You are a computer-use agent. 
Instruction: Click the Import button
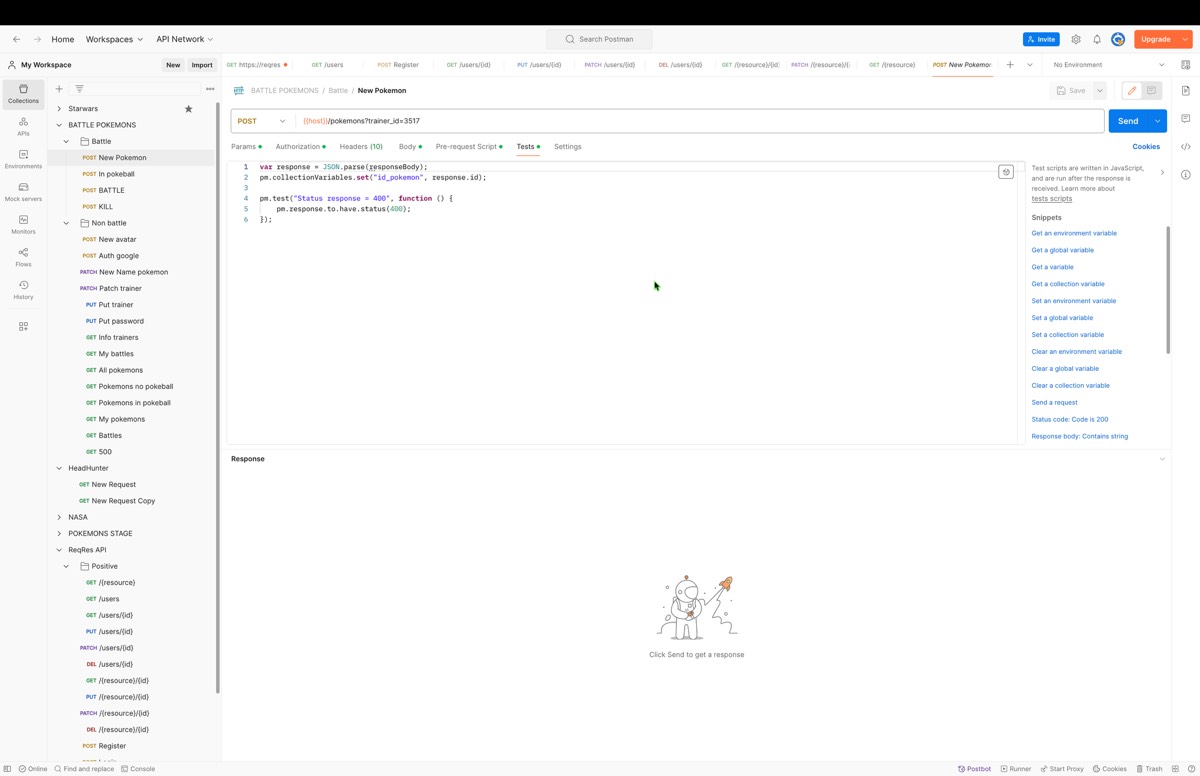202,65
